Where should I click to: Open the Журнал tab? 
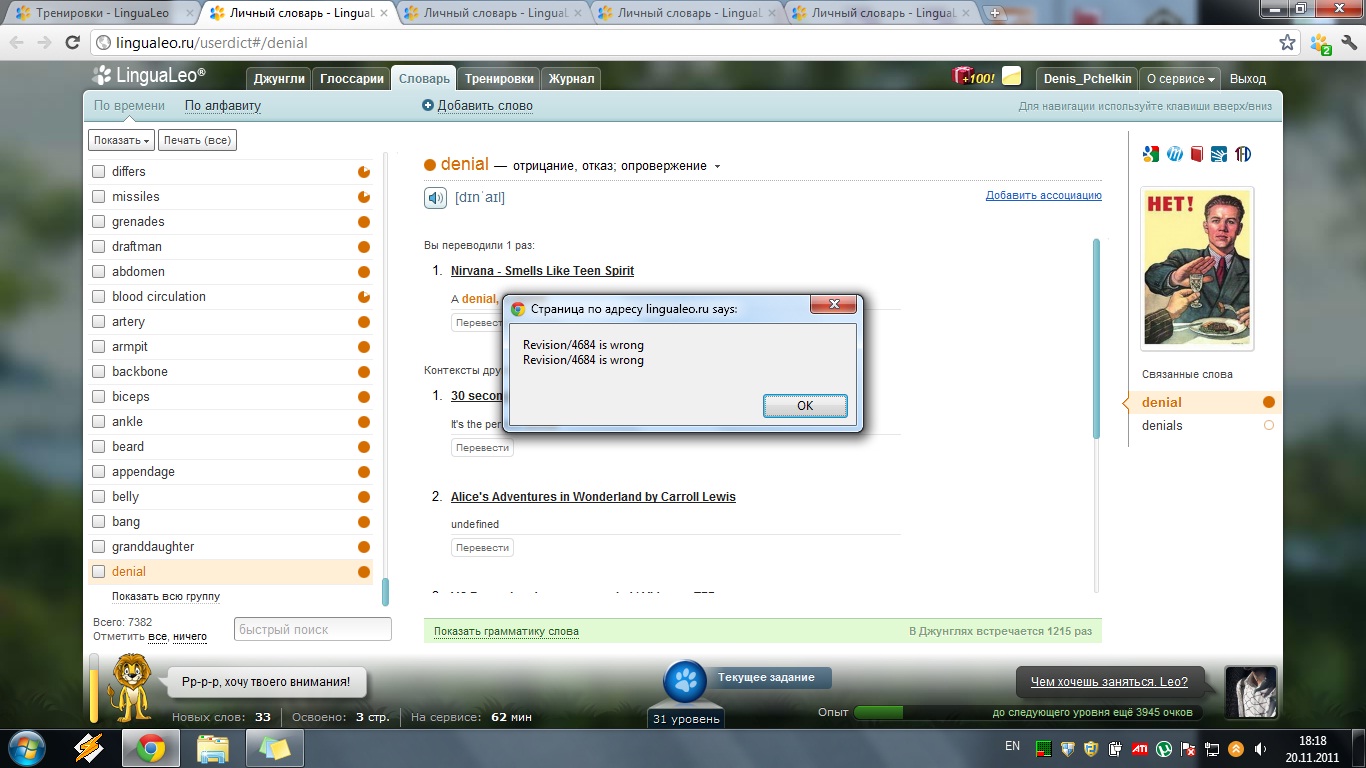pos(571,78)
